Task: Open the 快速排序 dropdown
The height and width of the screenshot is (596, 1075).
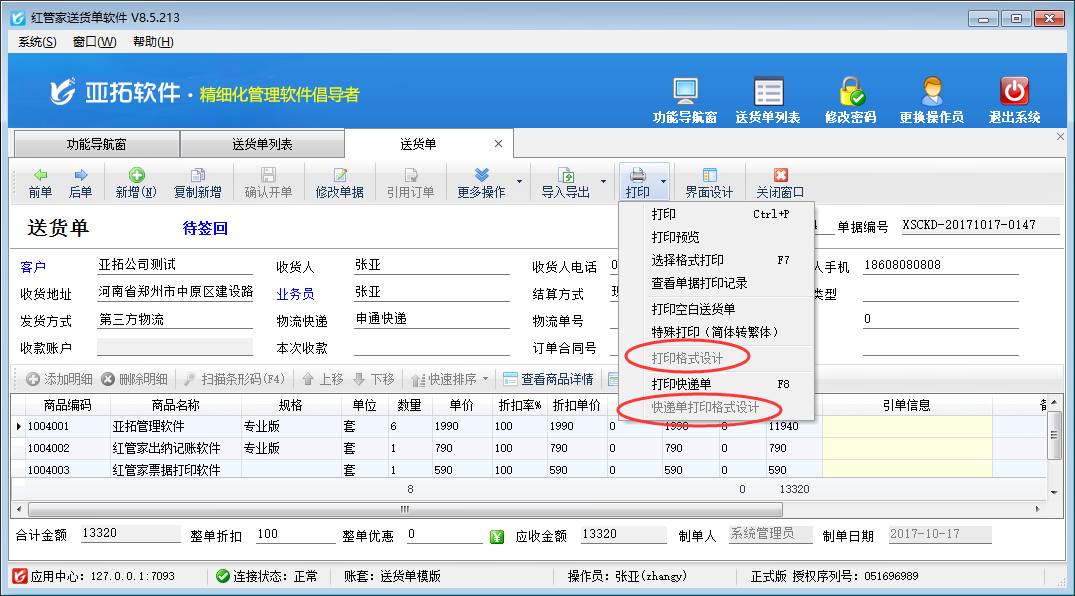Action: point(486,380)
